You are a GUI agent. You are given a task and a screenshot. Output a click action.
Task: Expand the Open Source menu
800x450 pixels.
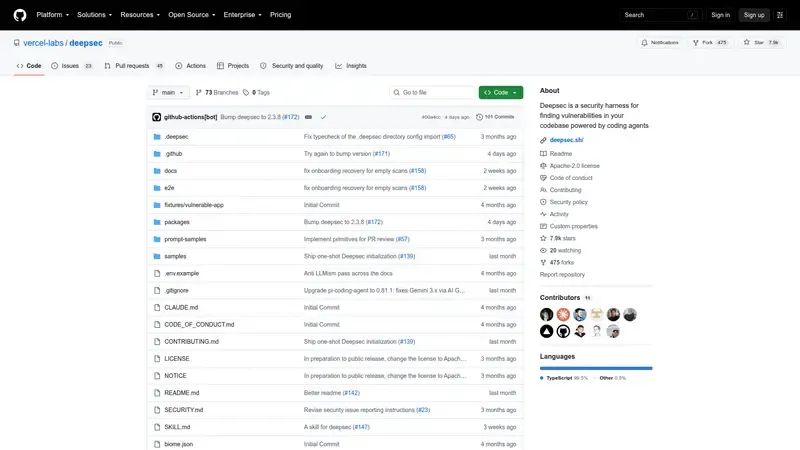click(x=192, y=15)
